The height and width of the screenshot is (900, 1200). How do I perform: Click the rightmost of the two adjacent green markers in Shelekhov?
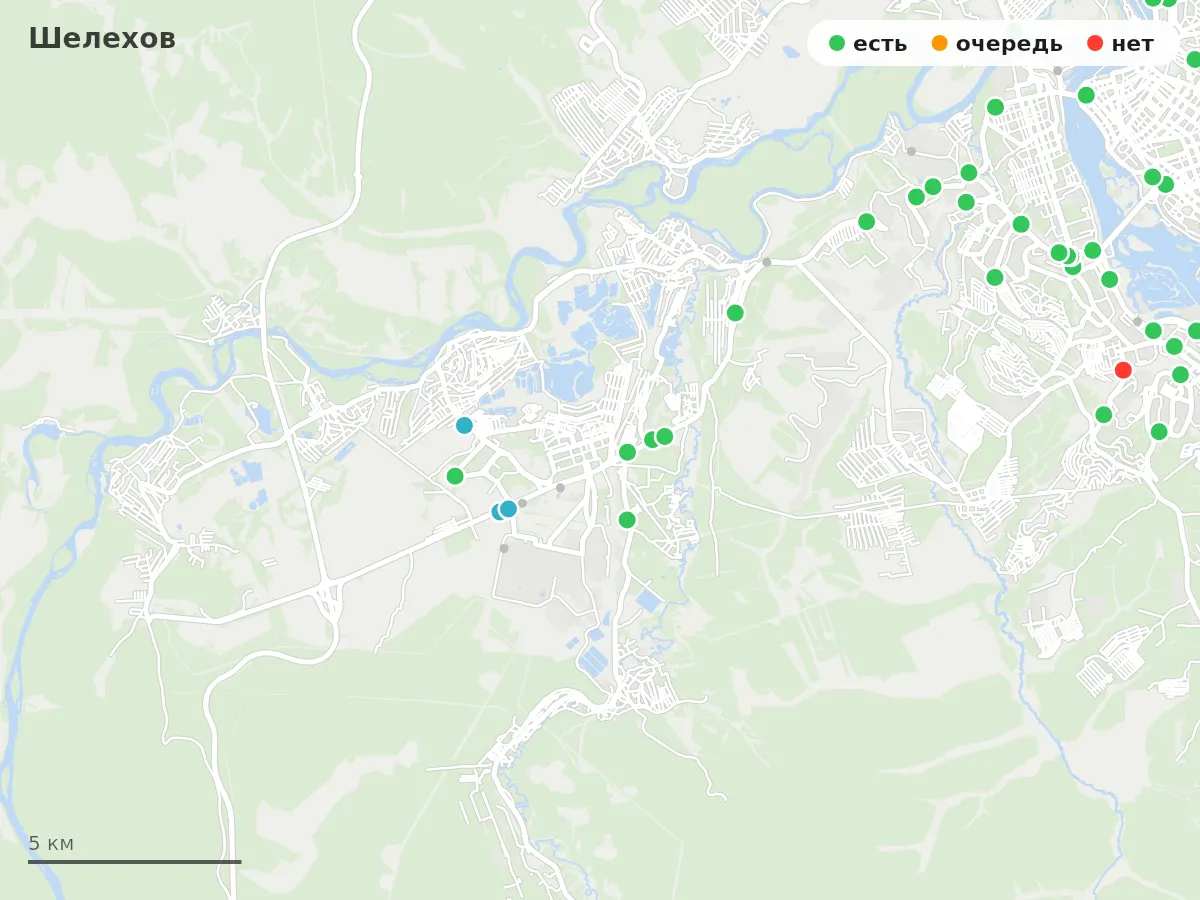(664, 436)
